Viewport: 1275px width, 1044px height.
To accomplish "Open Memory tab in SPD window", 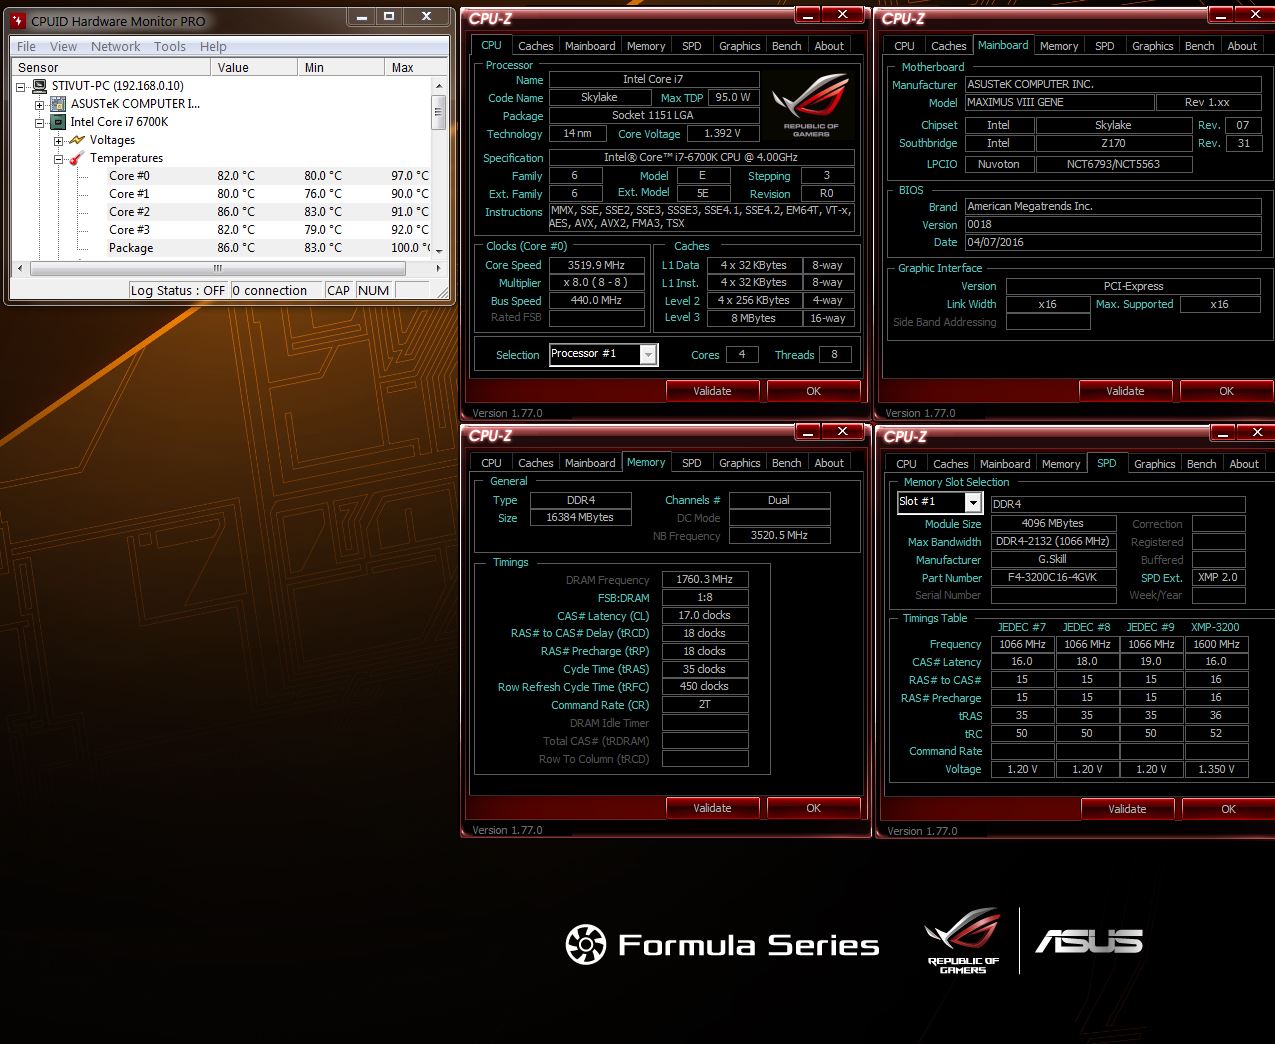I will point(1061,464).
